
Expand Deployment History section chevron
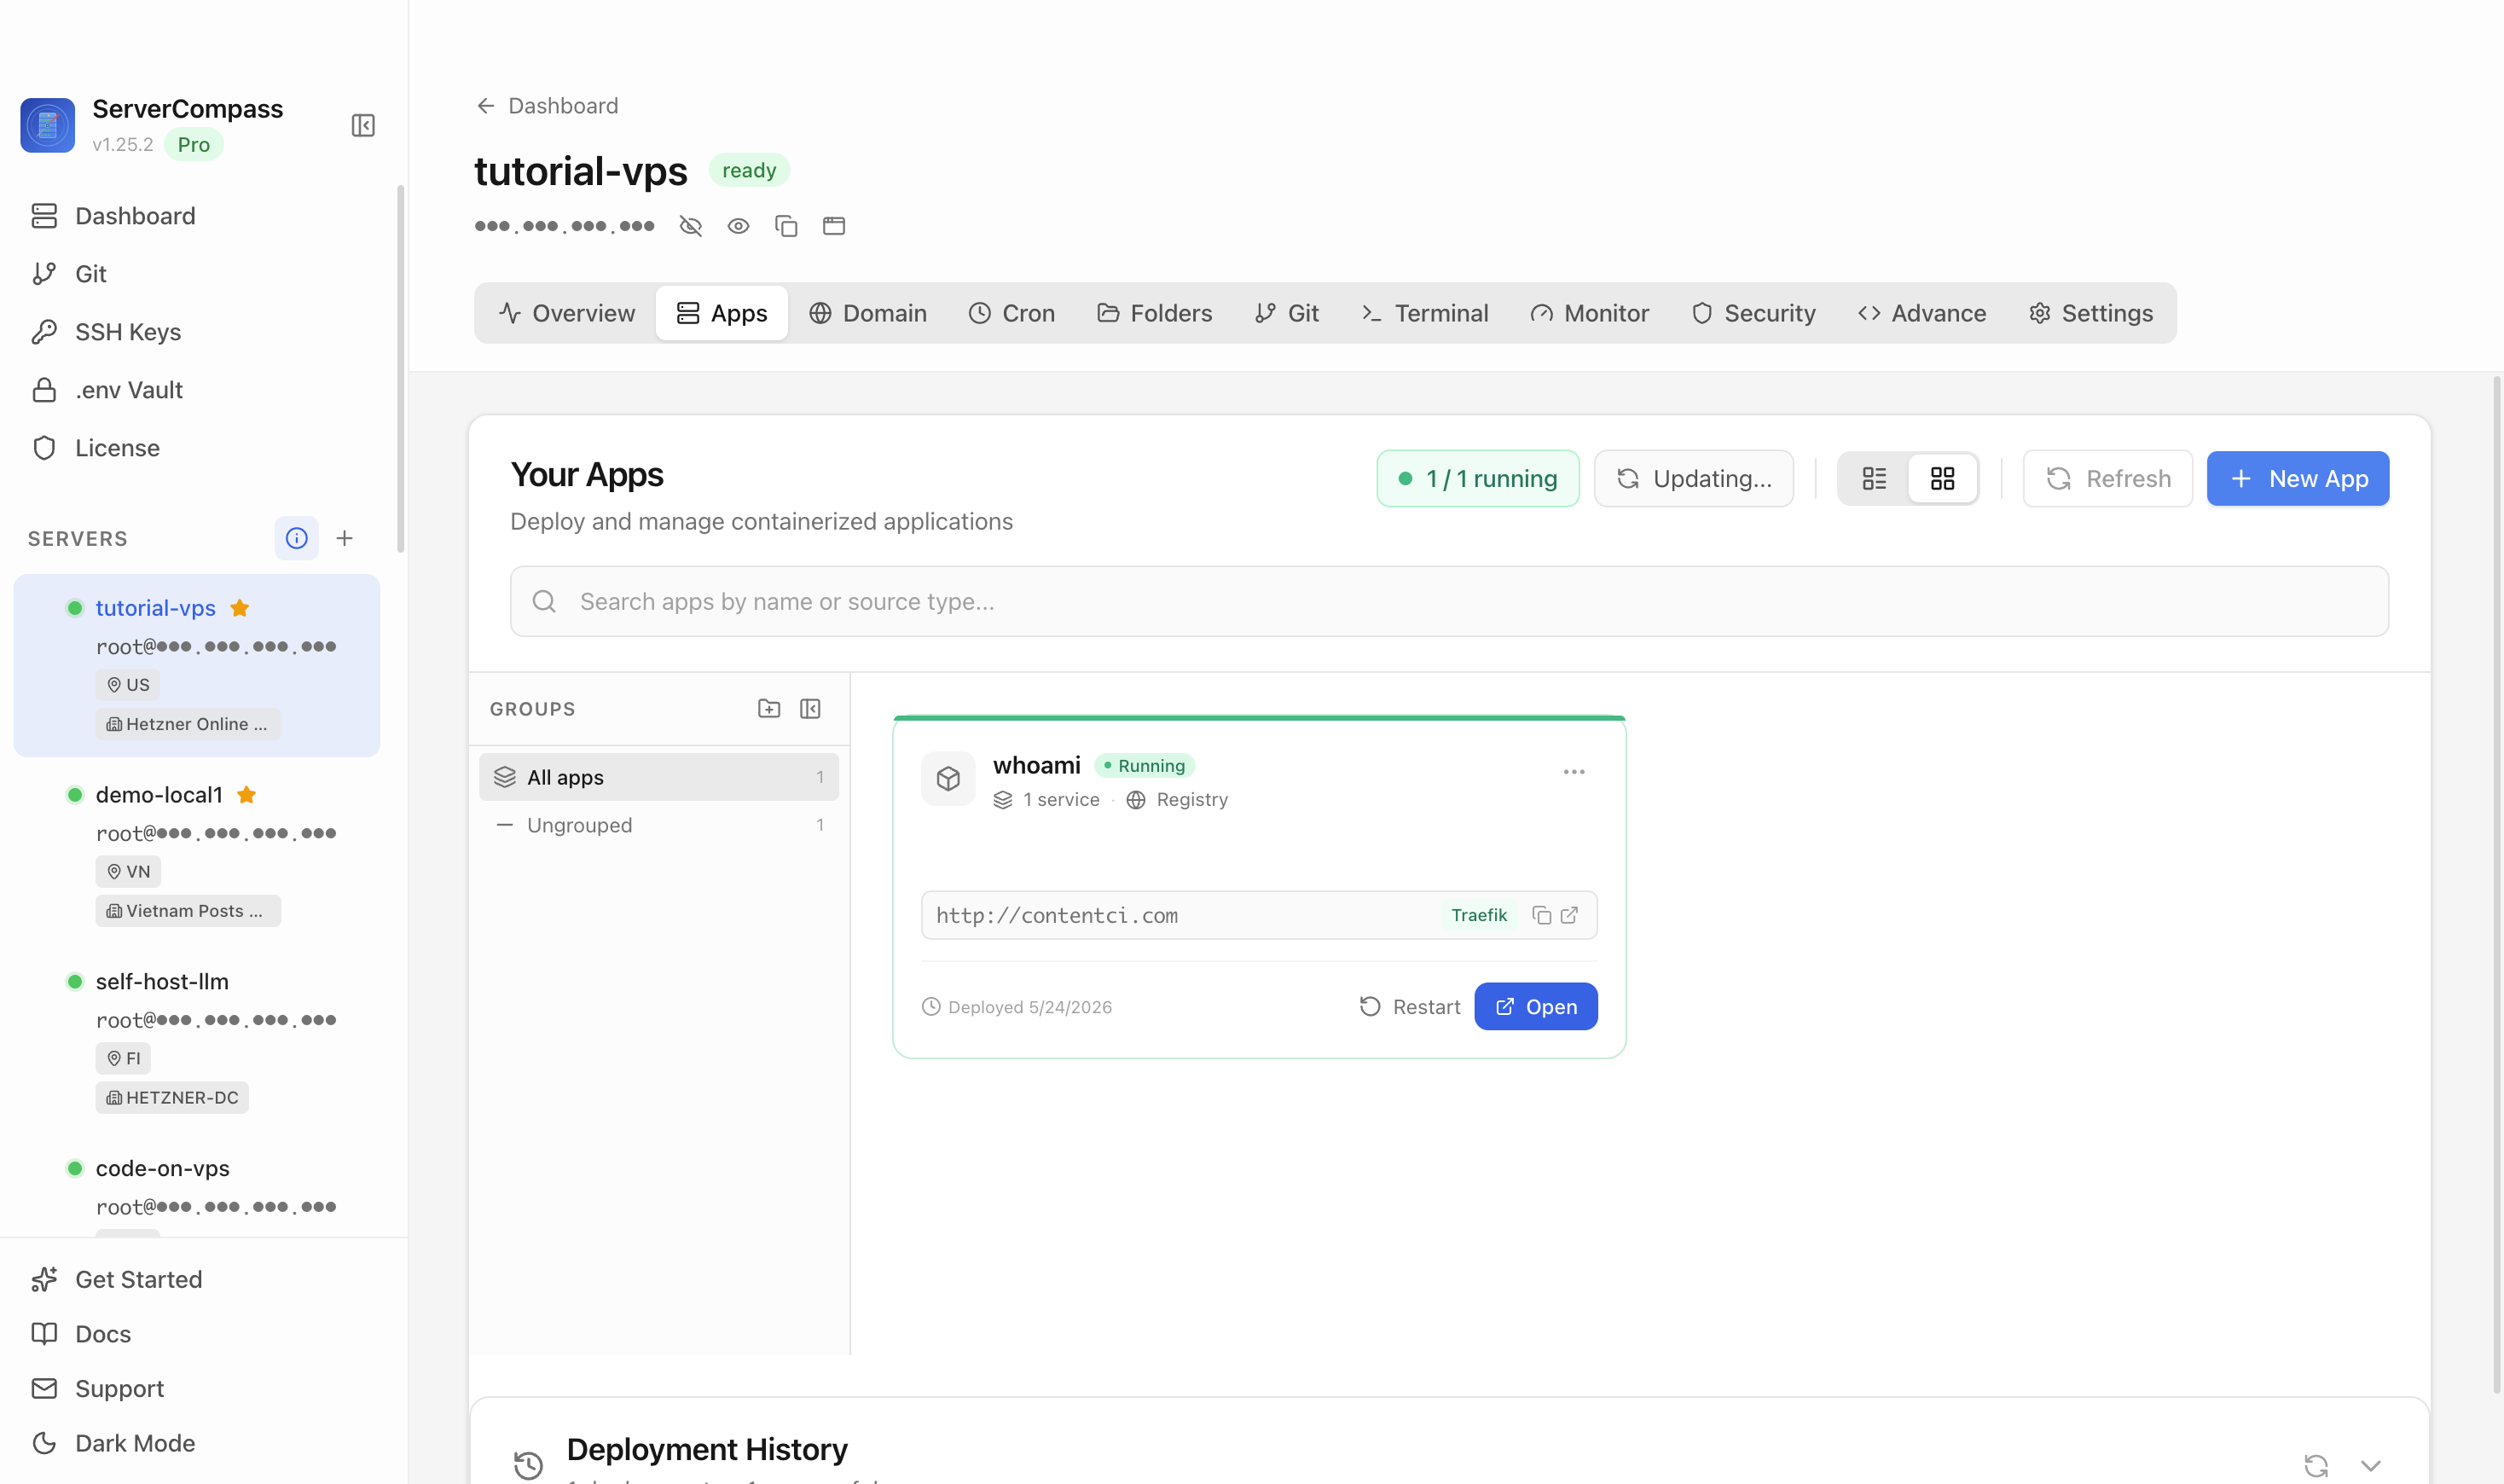pyautogui.click(x=2371, y=1466)
